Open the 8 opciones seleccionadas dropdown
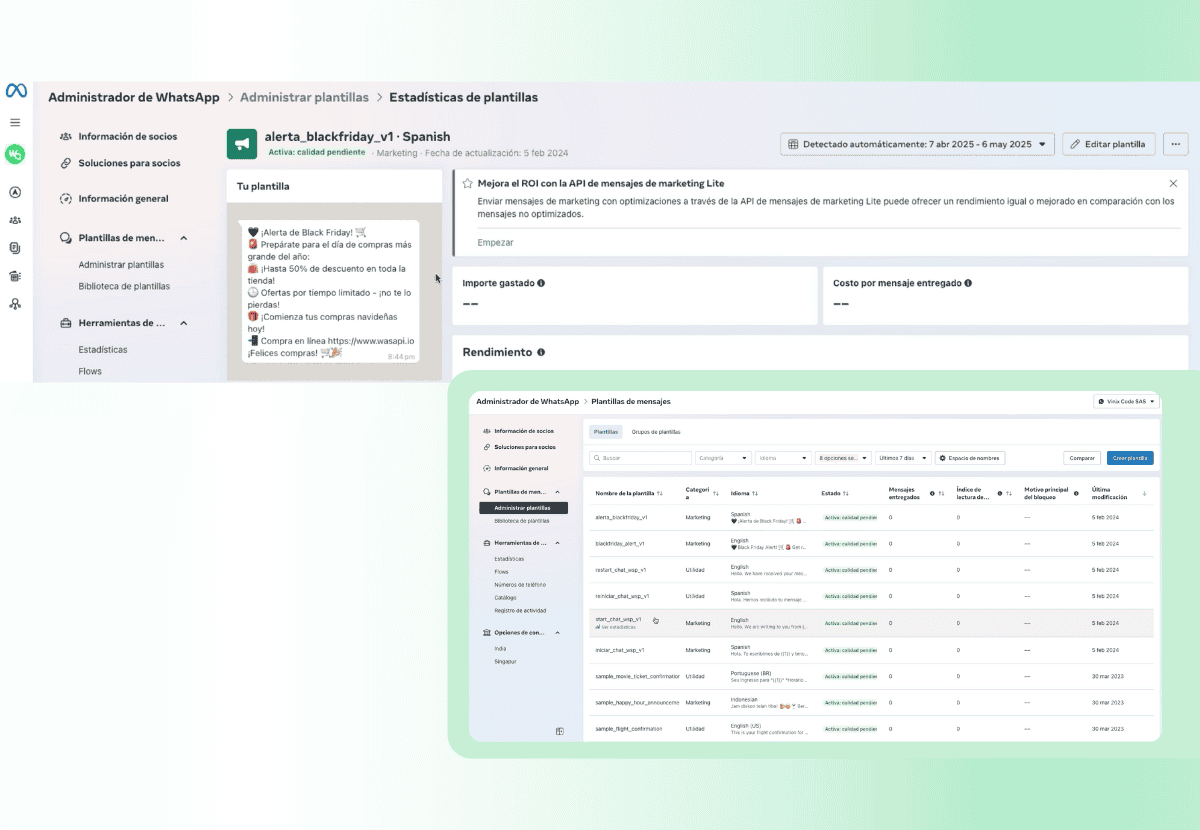This screenshot has height=830, width=1200. [843, 458]
